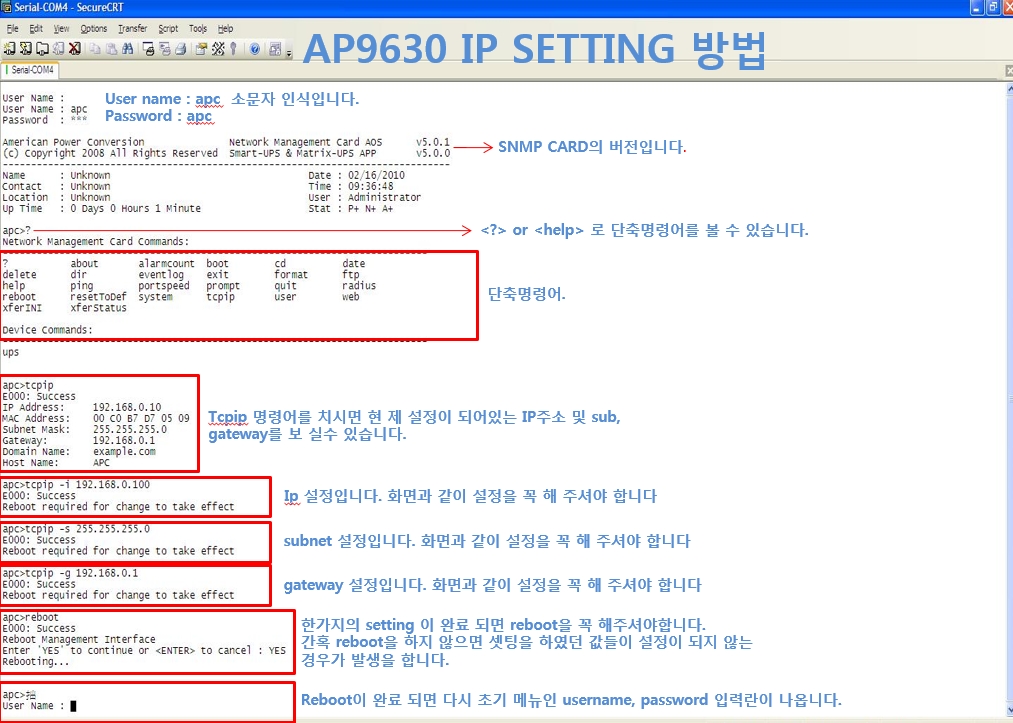Click "Network Management Card AOS" text
This screenshot has width=1013, height=723.
306,142
